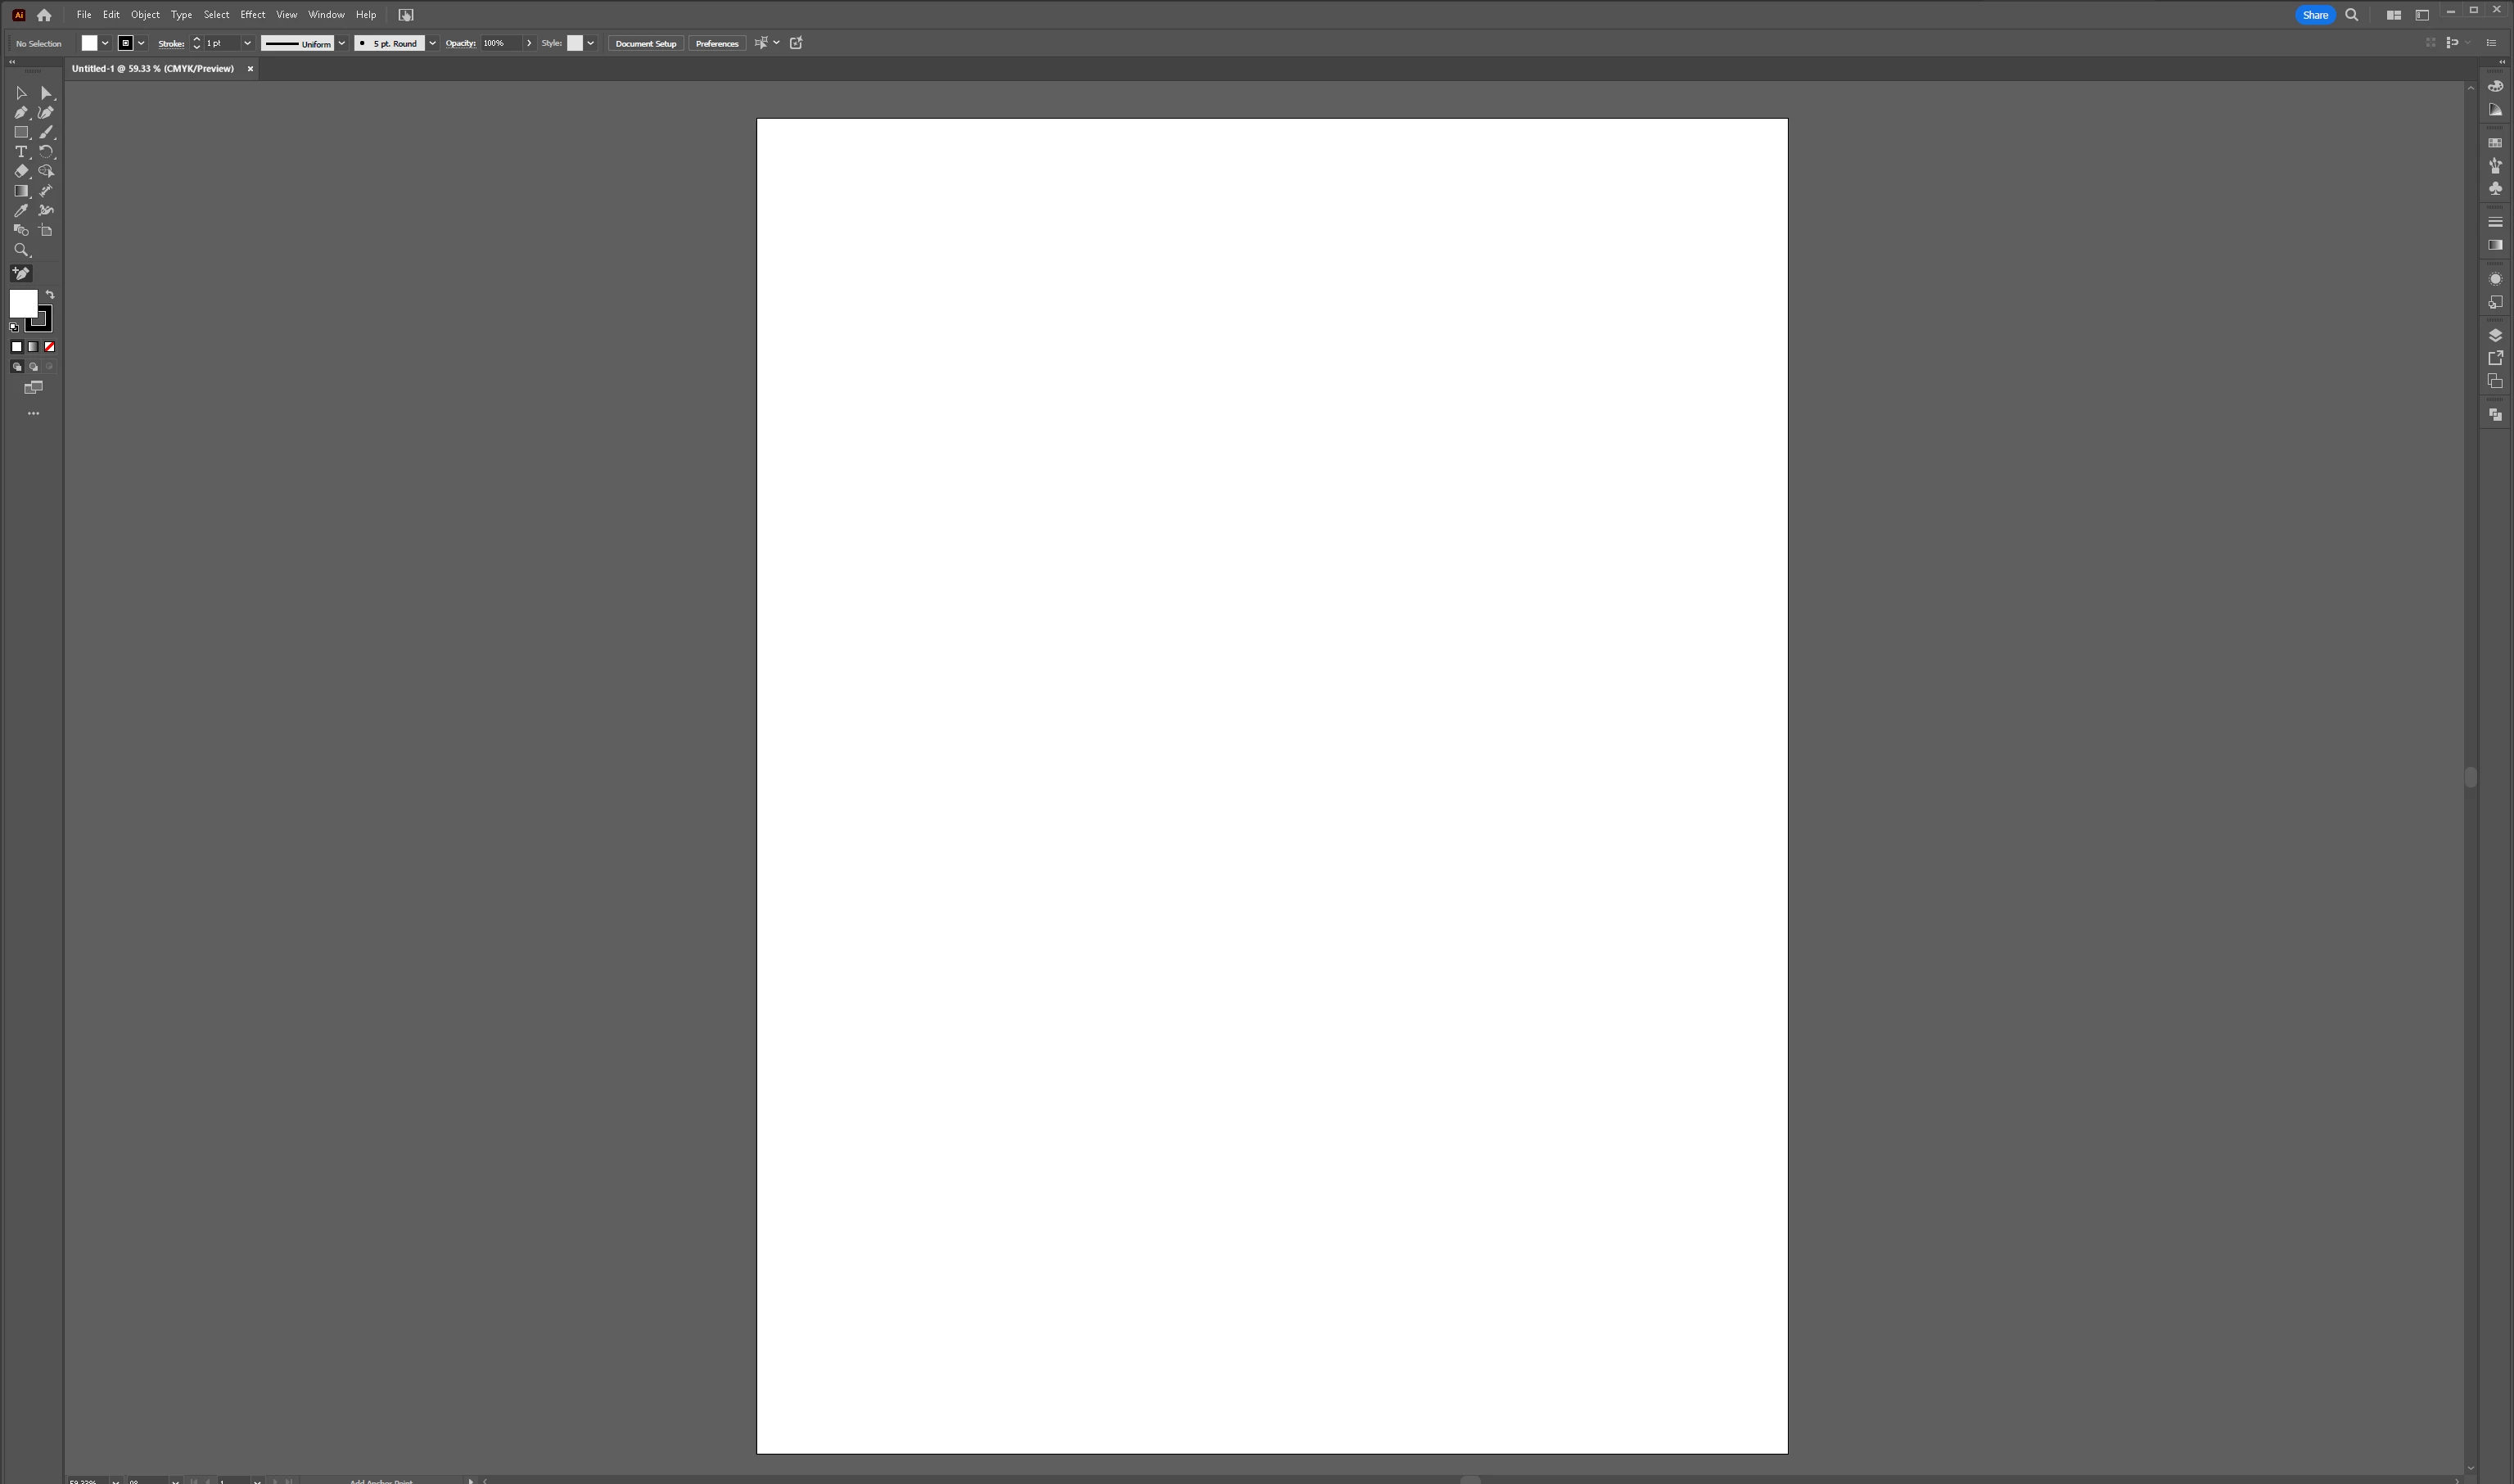
Task: Select the Rectangle tool
Action: [21, 132]
